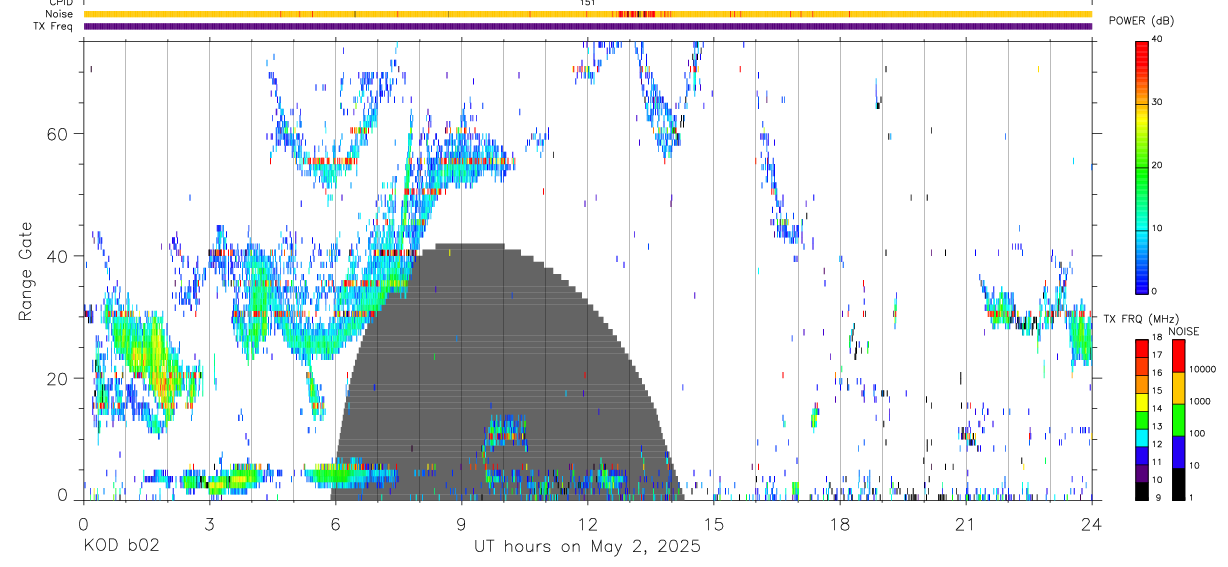This screenshot has height=567, width=1228.
Task: Select the purple TX Freq strip above the plot
Action: [587, 26]
